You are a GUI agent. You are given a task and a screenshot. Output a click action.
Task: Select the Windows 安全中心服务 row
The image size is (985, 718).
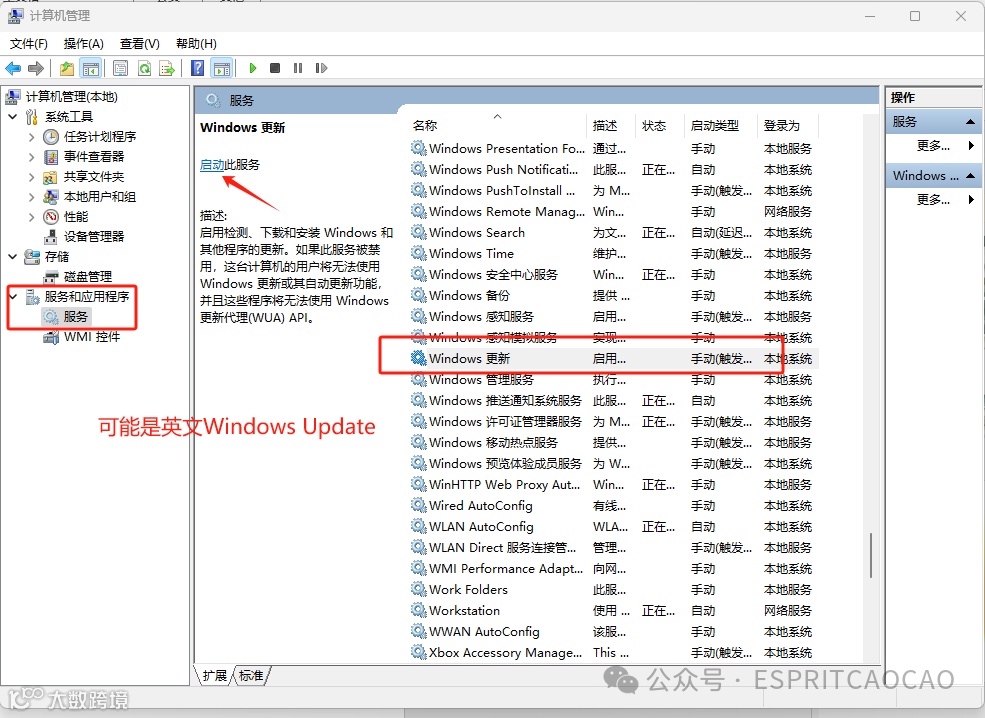pyautogui.click(x=614, y=275)
